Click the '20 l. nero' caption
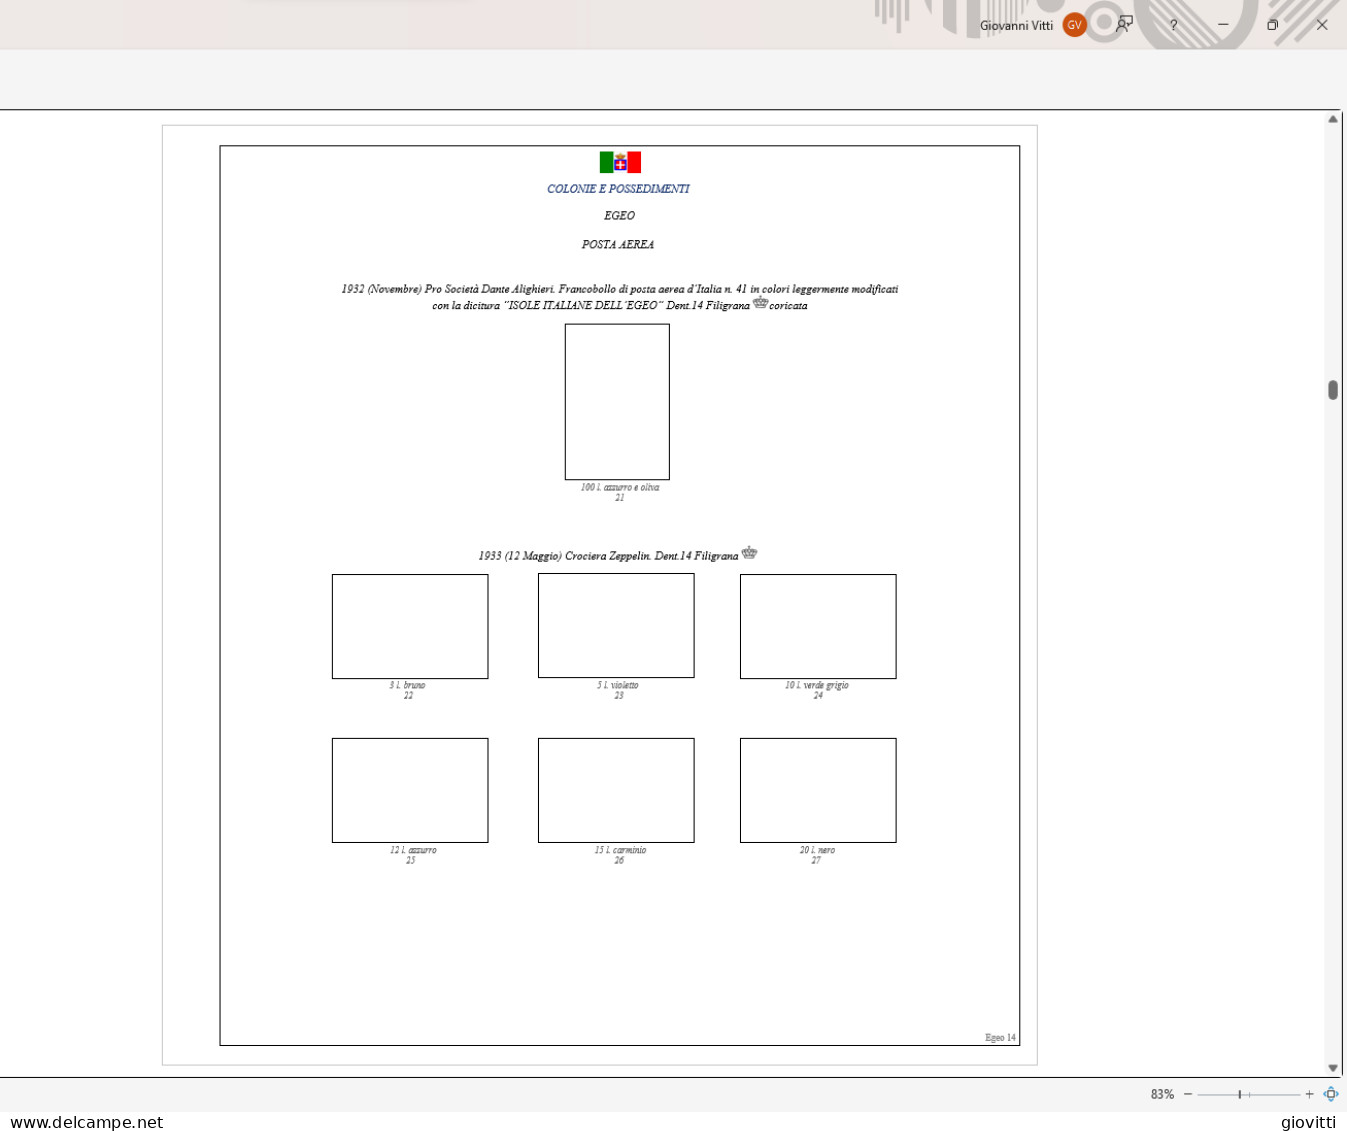This screenshot has width=1347, height=1131. 817,850
